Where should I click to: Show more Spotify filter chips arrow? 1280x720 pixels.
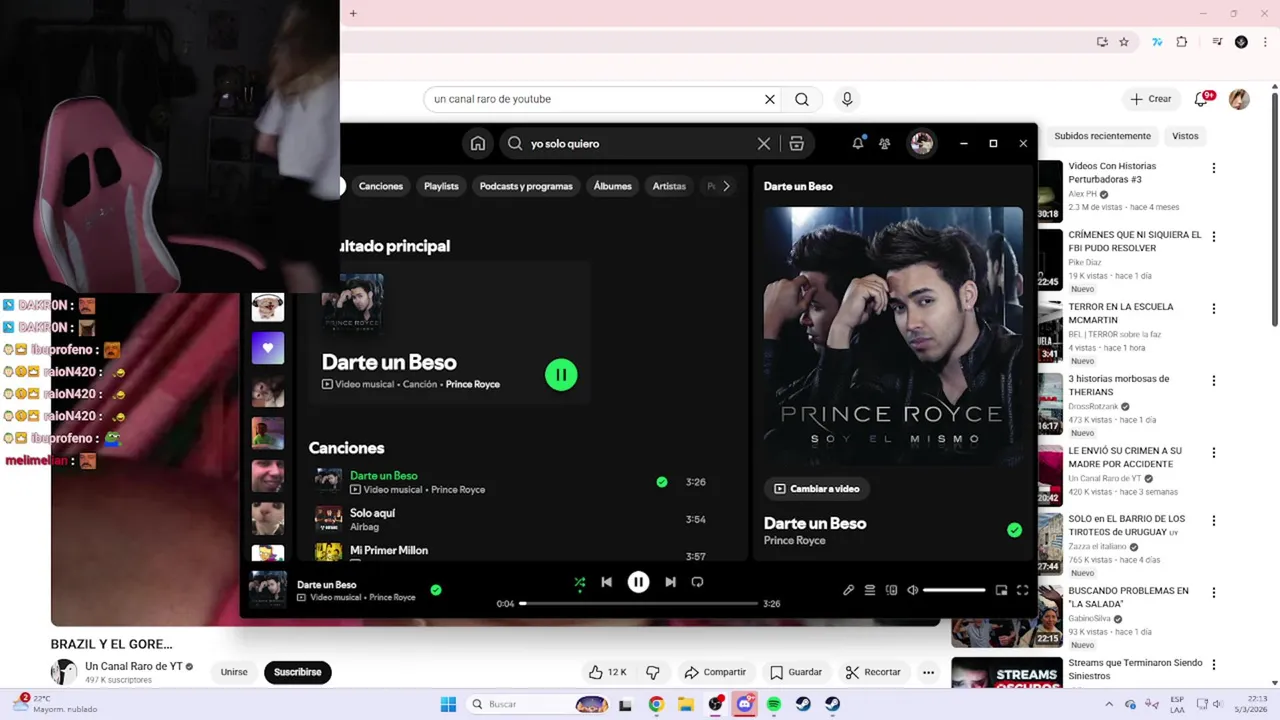click(726, 186)
